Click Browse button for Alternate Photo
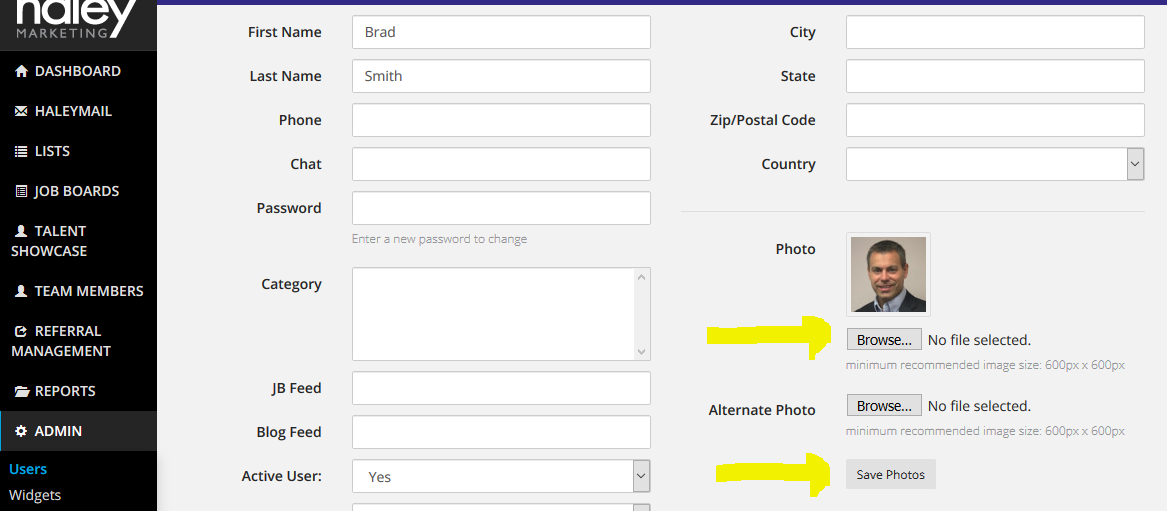The width and height of the screenshot is (1167, 511). click(884, 406)
